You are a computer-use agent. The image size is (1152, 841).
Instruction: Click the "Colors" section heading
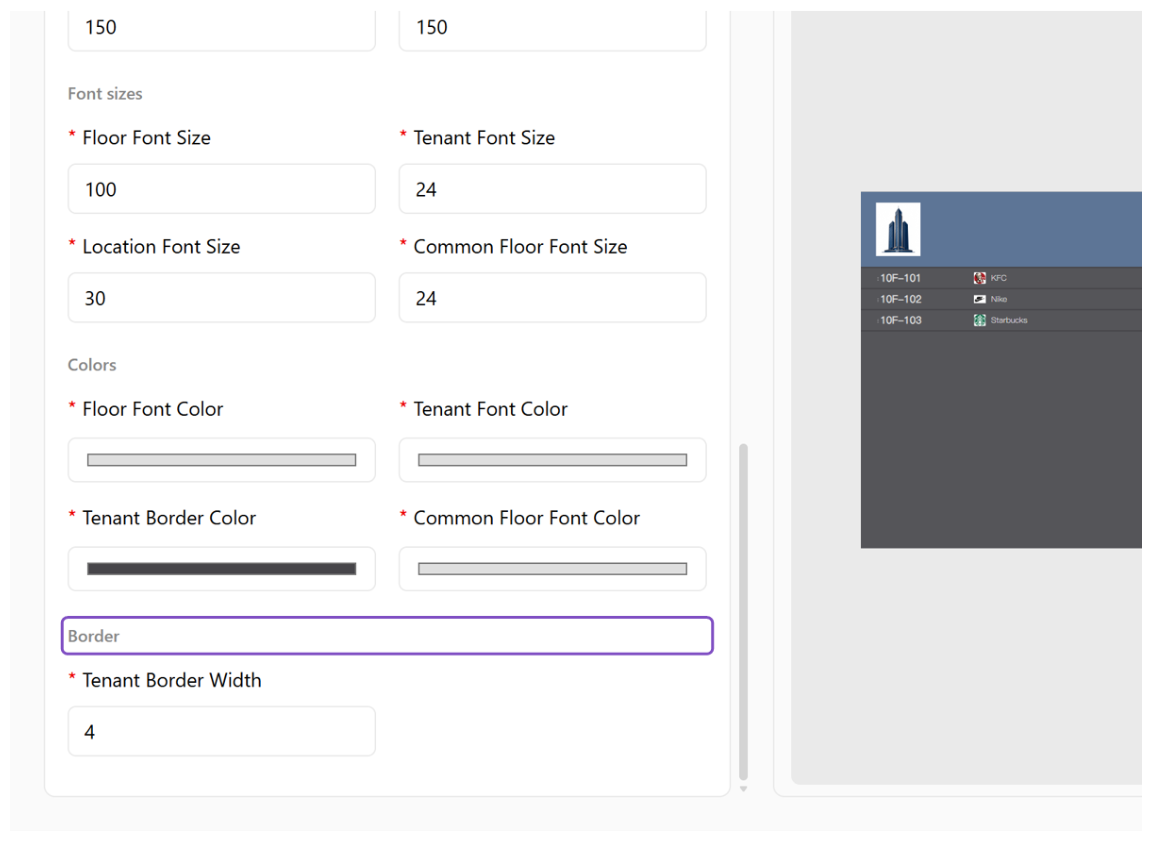coord(92,365)
